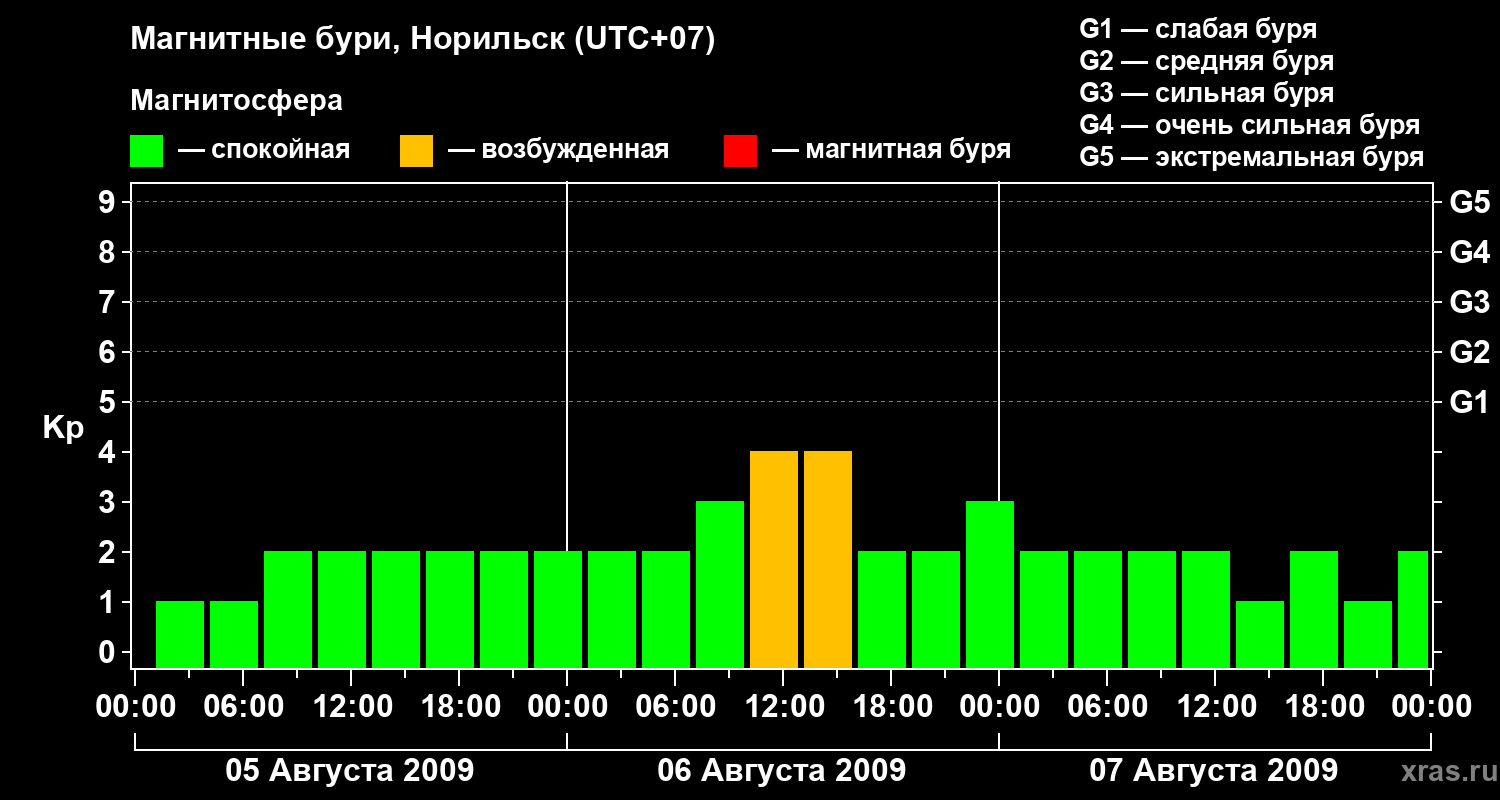Click the '05 Августа 2009' date label
The height and width of the screenshot is (800, 1500).
pyautogui.click(x=350, y=770)
